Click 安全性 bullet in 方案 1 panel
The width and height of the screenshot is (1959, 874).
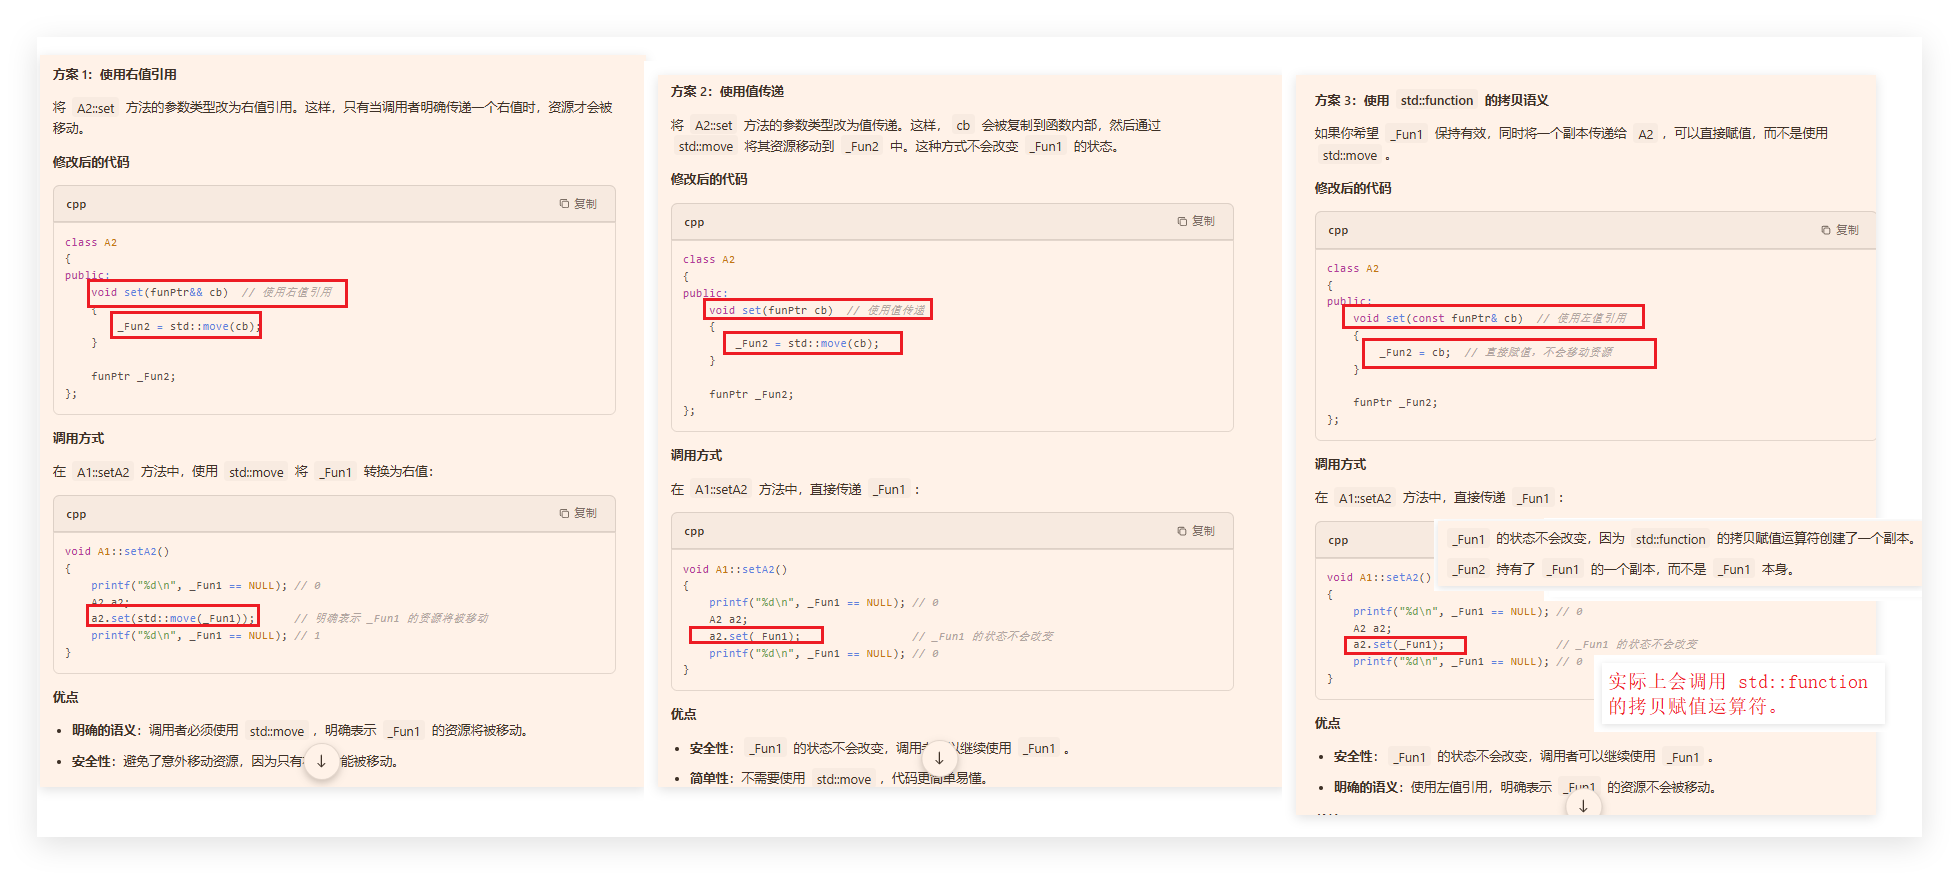pyautogui.click(x=235, y=761)
